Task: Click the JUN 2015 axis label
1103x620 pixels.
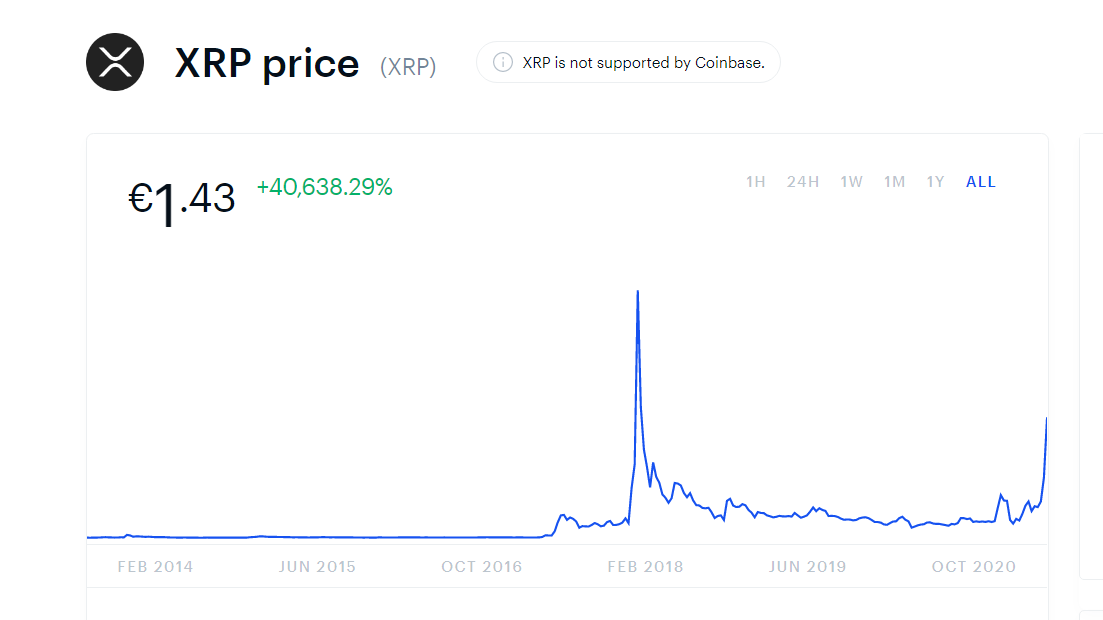Action: (x=317, y=567)
